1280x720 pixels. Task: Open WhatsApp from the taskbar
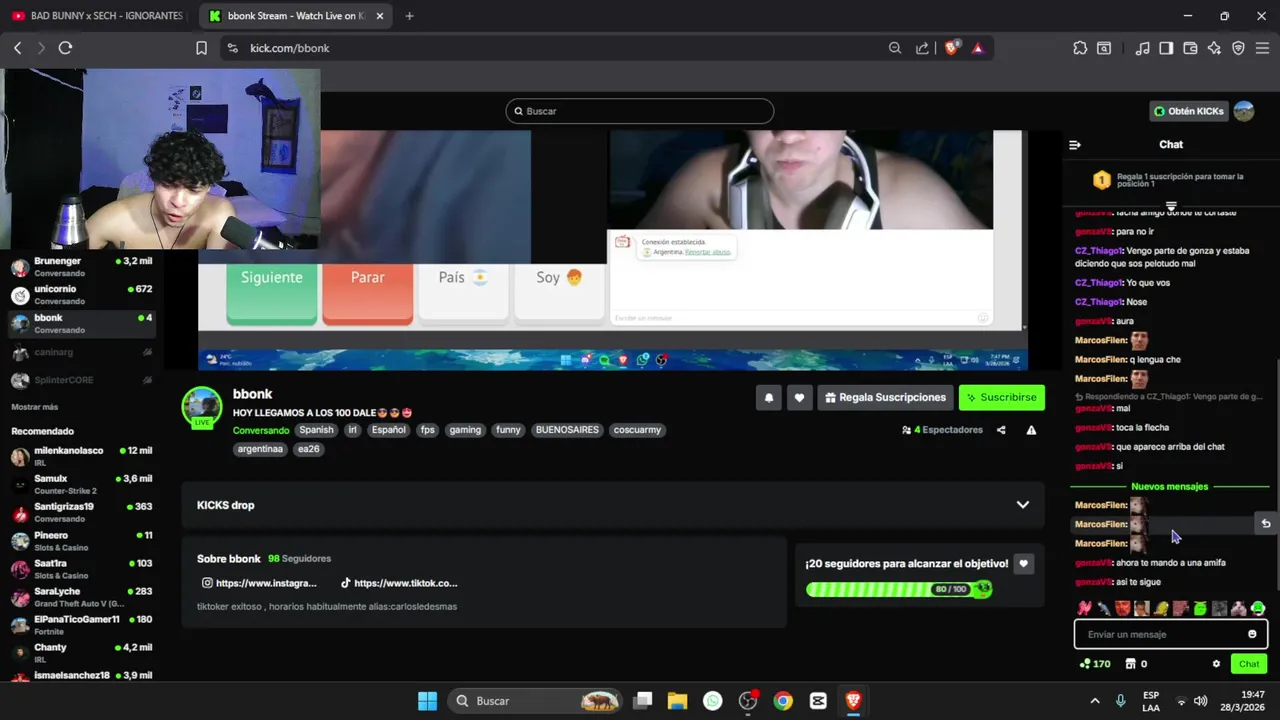tap(712, 701)
